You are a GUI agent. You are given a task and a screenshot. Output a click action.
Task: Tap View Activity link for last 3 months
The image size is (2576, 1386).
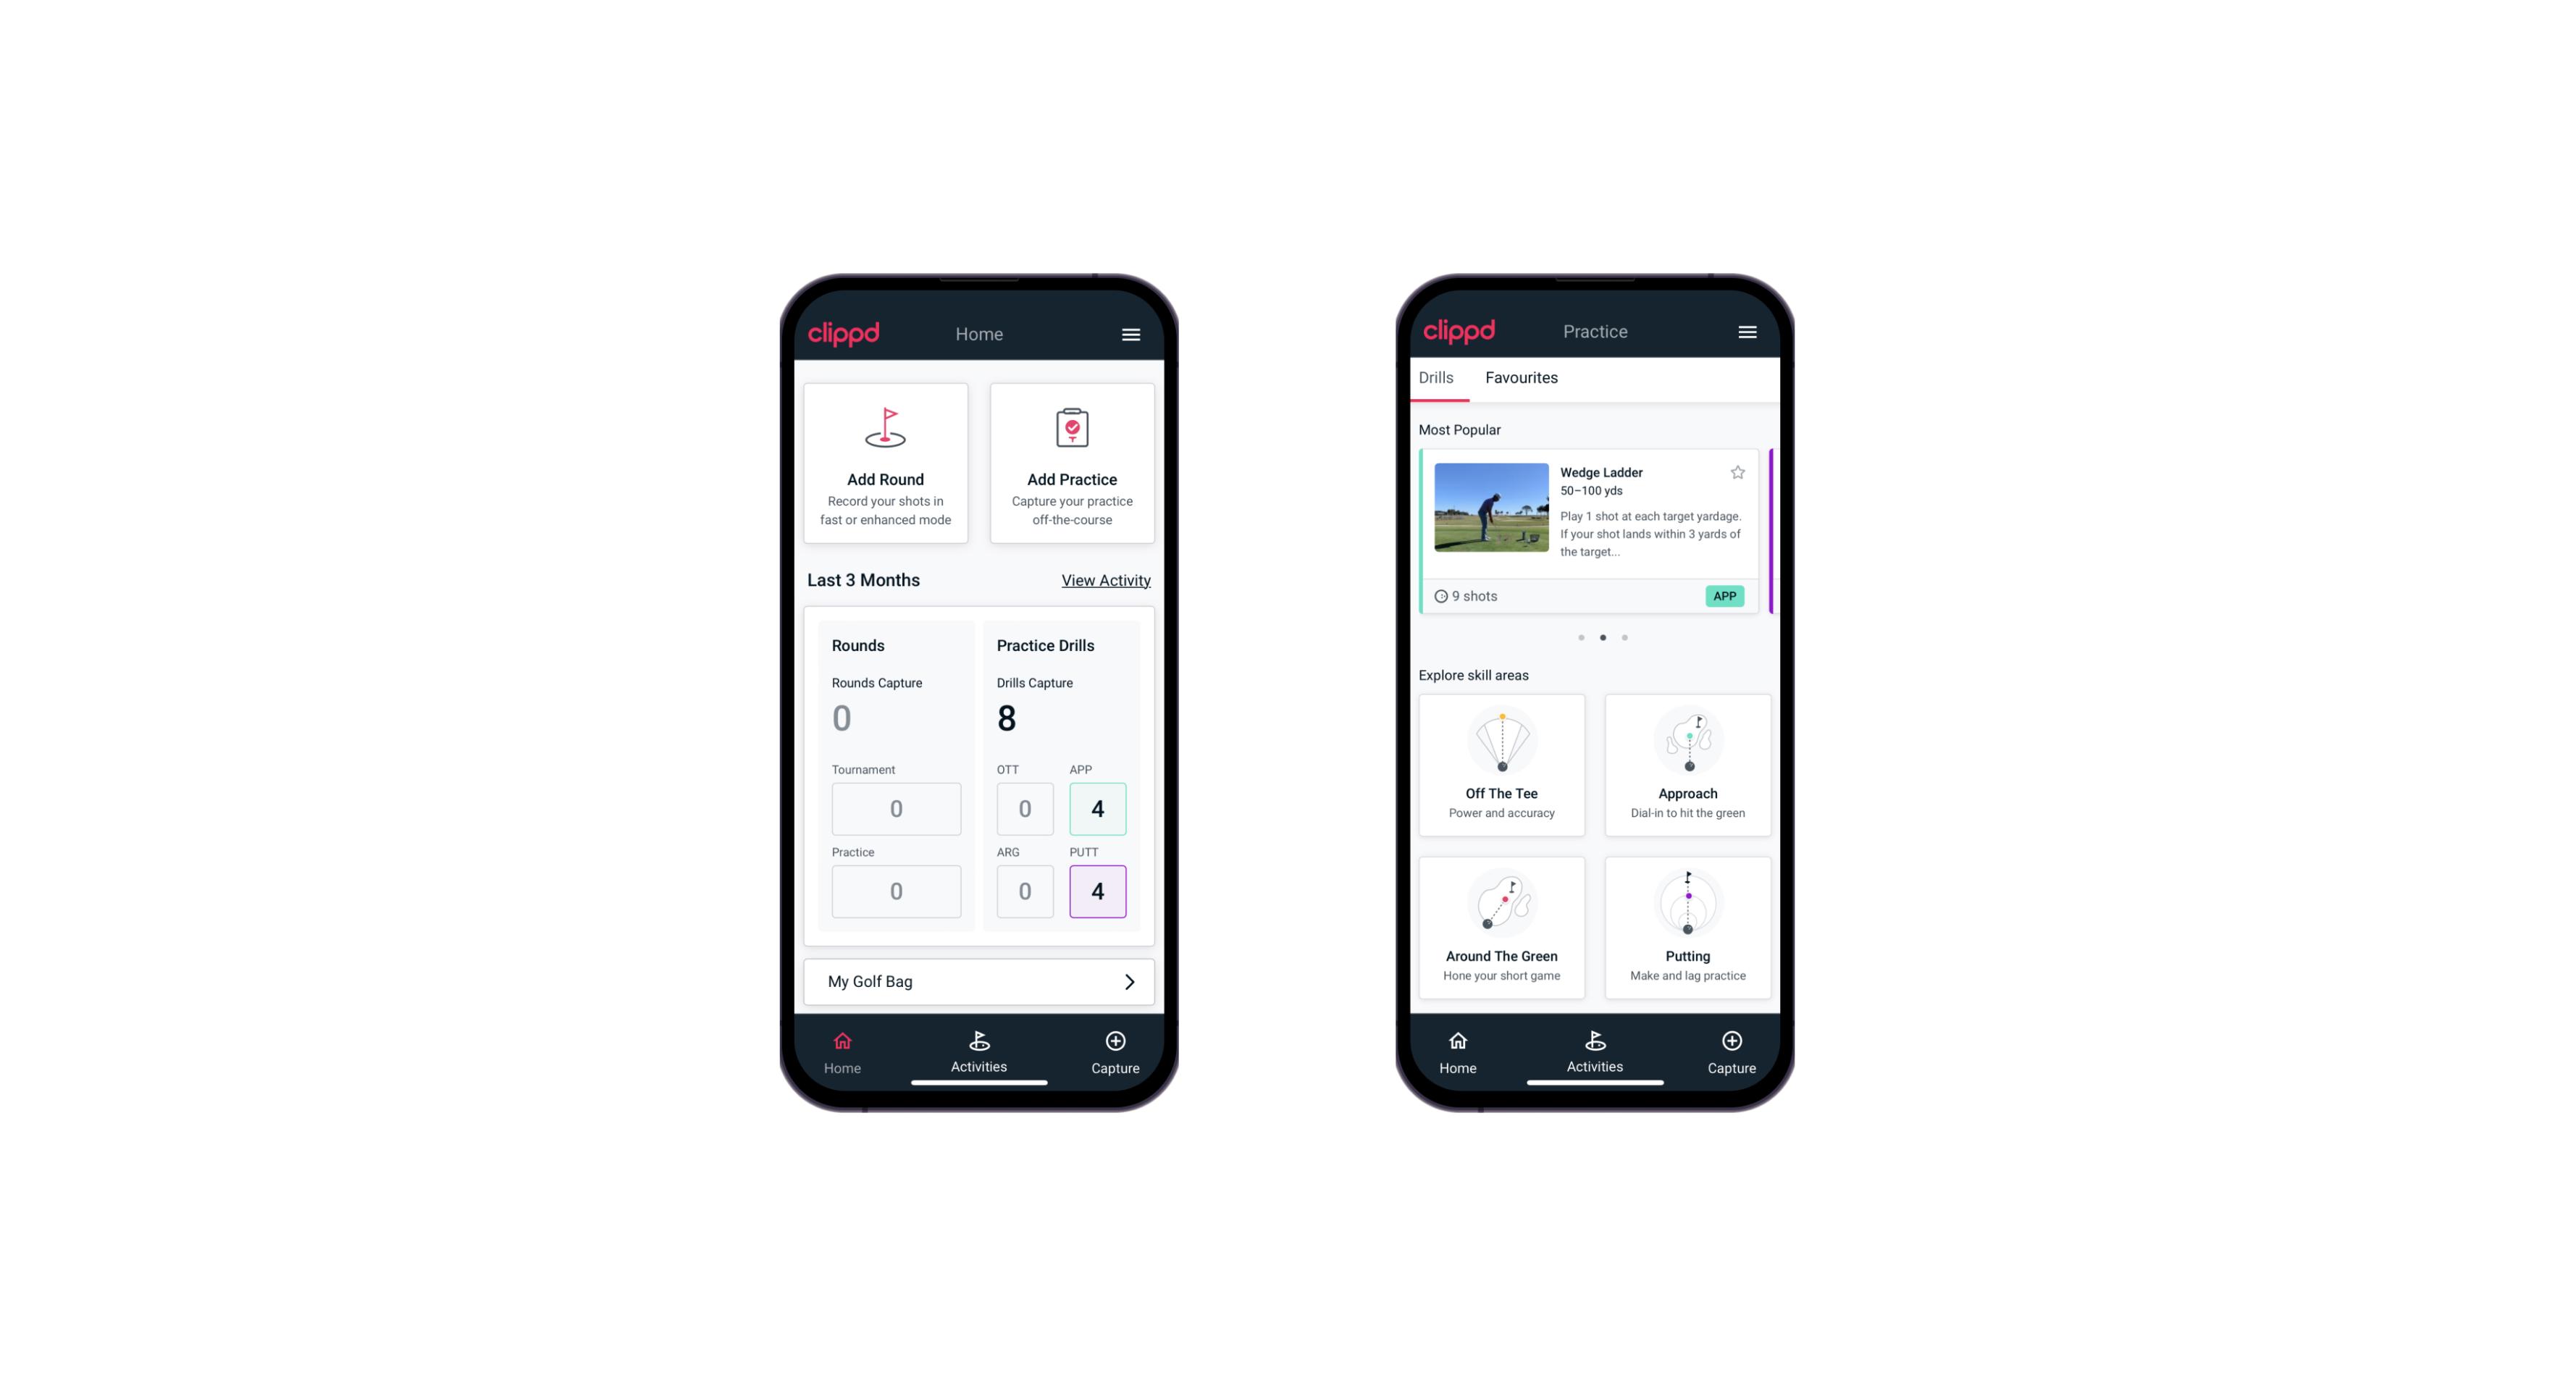click(1104, 580)
